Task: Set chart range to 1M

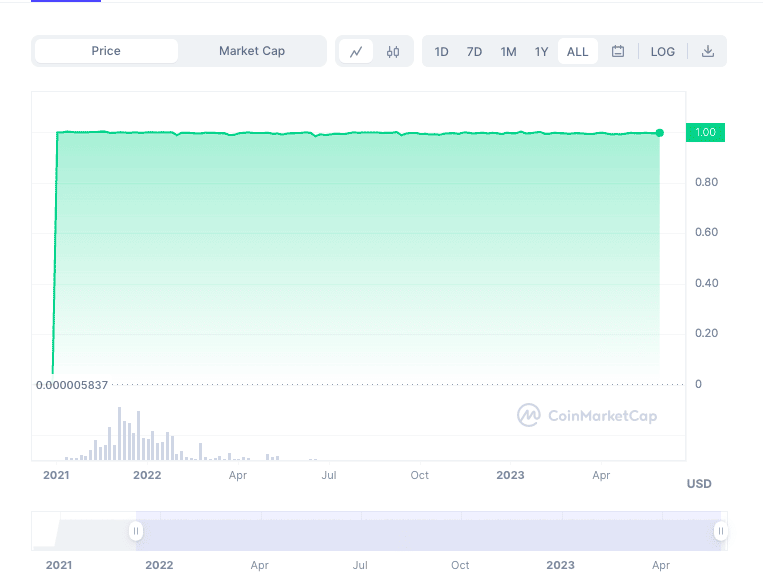Action: [508, 52]
